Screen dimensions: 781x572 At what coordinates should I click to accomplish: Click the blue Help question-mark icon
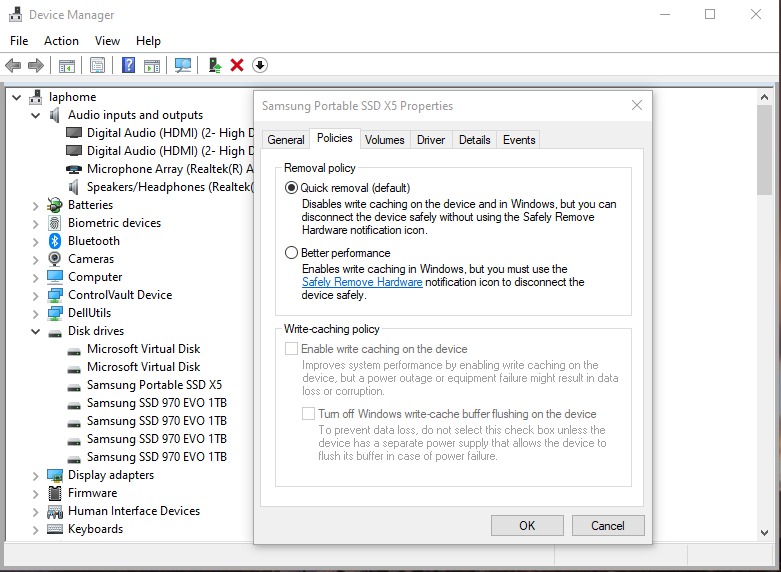click(x=129, y=65)
